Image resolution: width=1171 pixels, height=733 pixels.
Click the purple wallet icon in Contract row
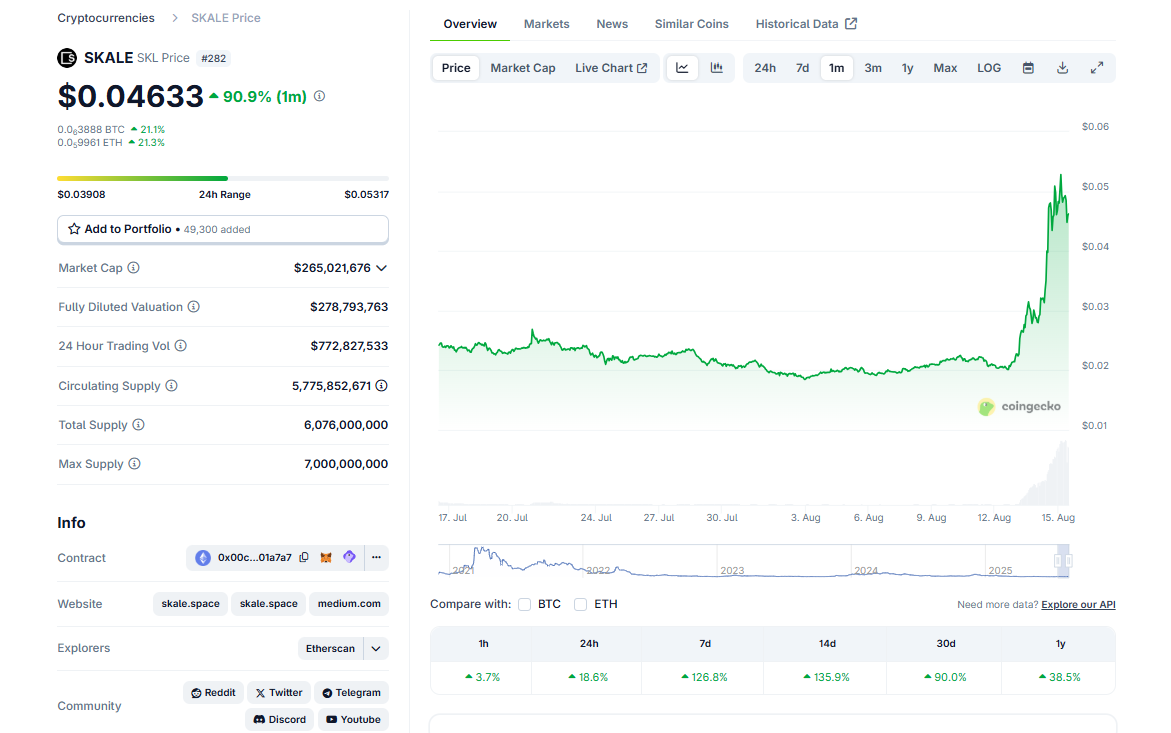(350, 557)
